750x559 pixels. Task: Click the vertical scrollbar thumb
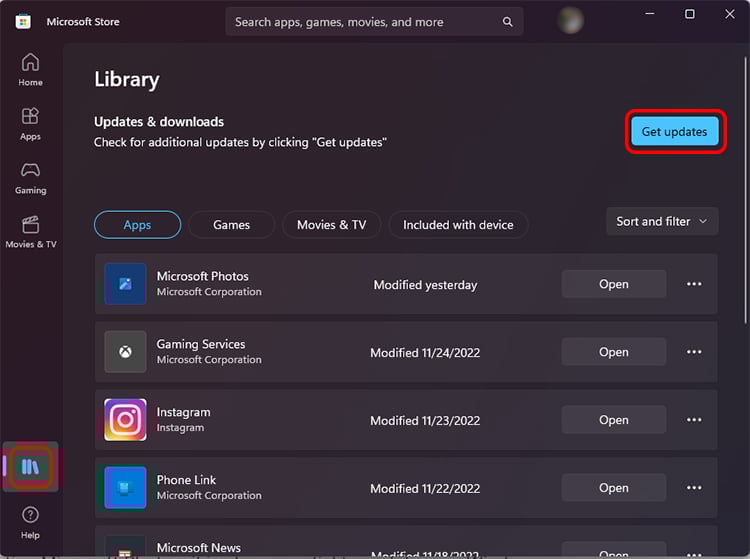click(745, 190)
